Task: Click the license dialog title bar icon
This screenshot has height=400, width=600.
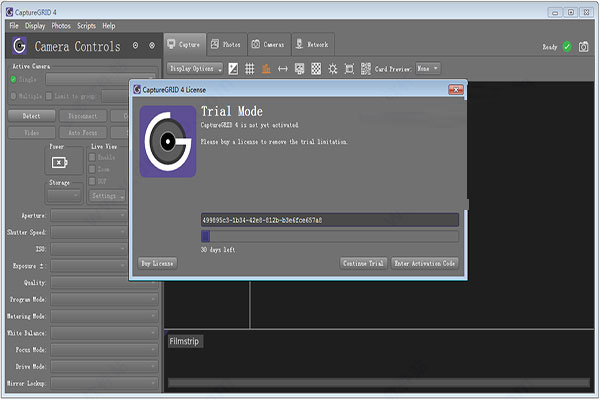Action: [137, 90]
